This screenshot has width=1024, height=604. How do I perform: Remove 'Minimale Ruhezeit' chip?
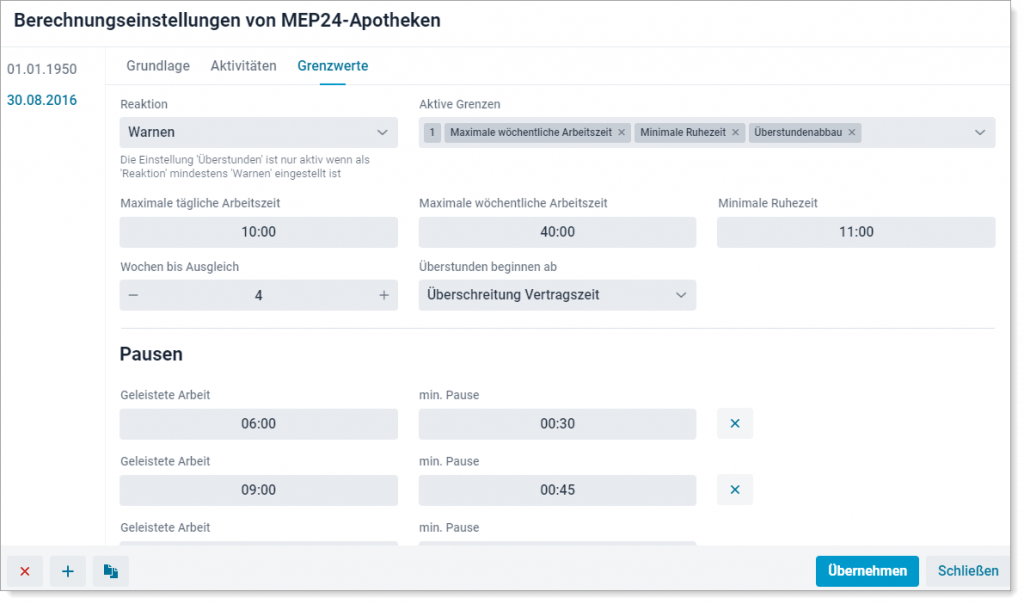click(735, 133)
